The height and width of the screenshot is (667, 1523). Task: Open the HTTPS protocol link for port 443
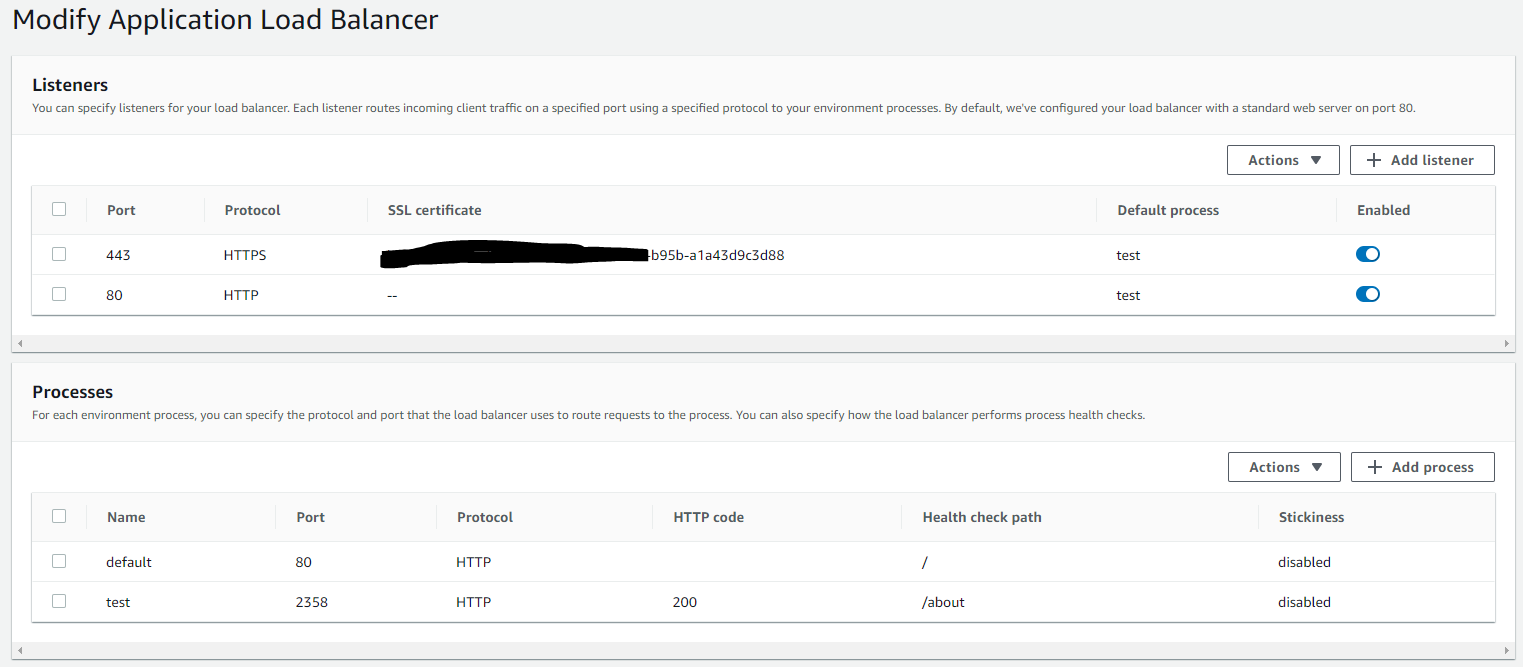(x=245, y=254)
